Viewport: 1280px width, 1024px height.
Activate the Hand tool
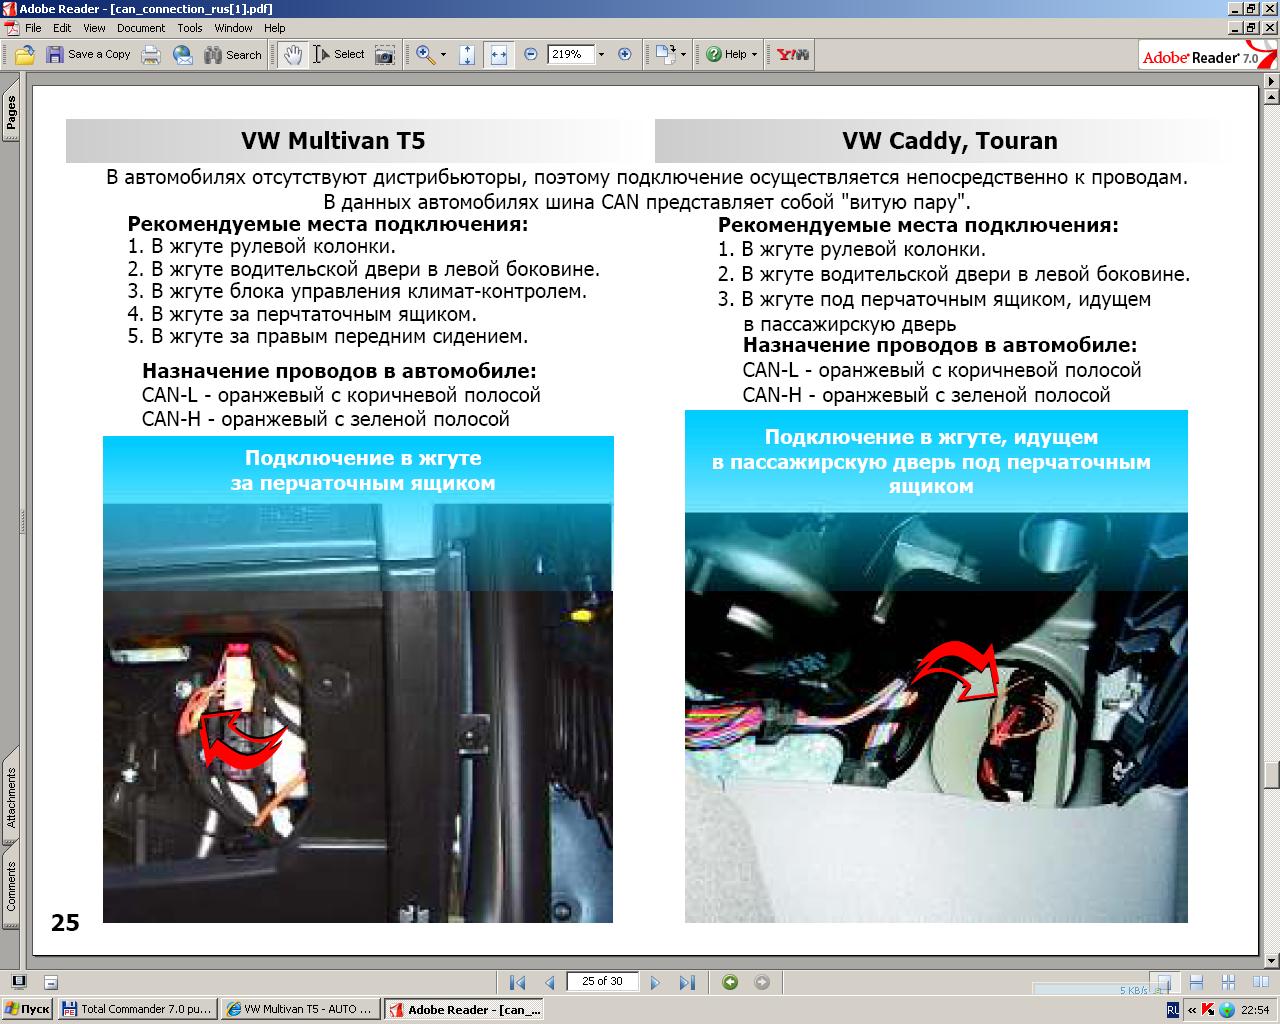292,55
